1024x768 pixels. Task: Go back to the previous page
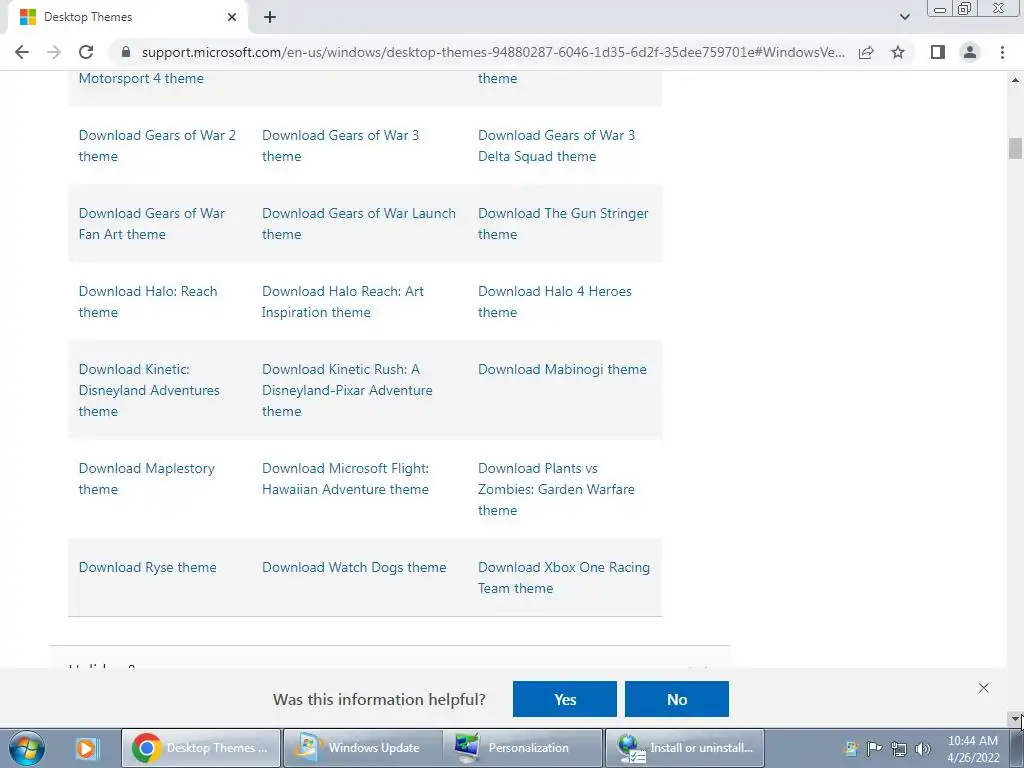click(22, 52)
